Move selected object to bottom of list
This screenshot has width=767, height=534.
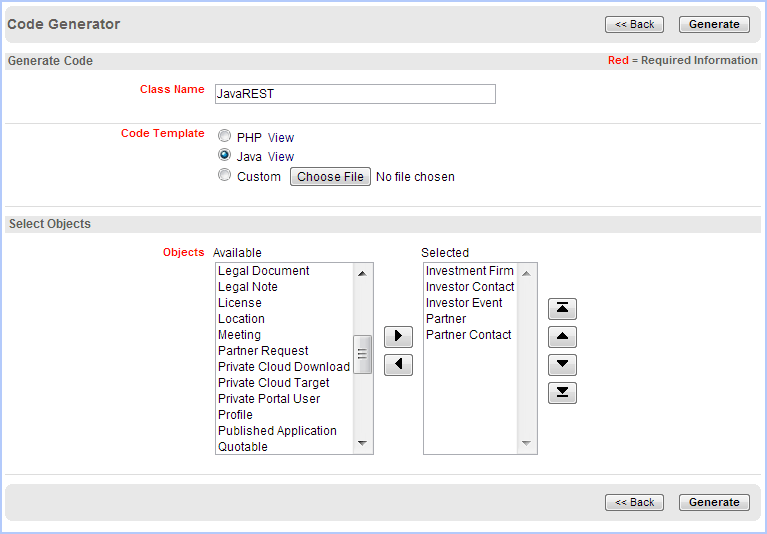coord(563,393)
